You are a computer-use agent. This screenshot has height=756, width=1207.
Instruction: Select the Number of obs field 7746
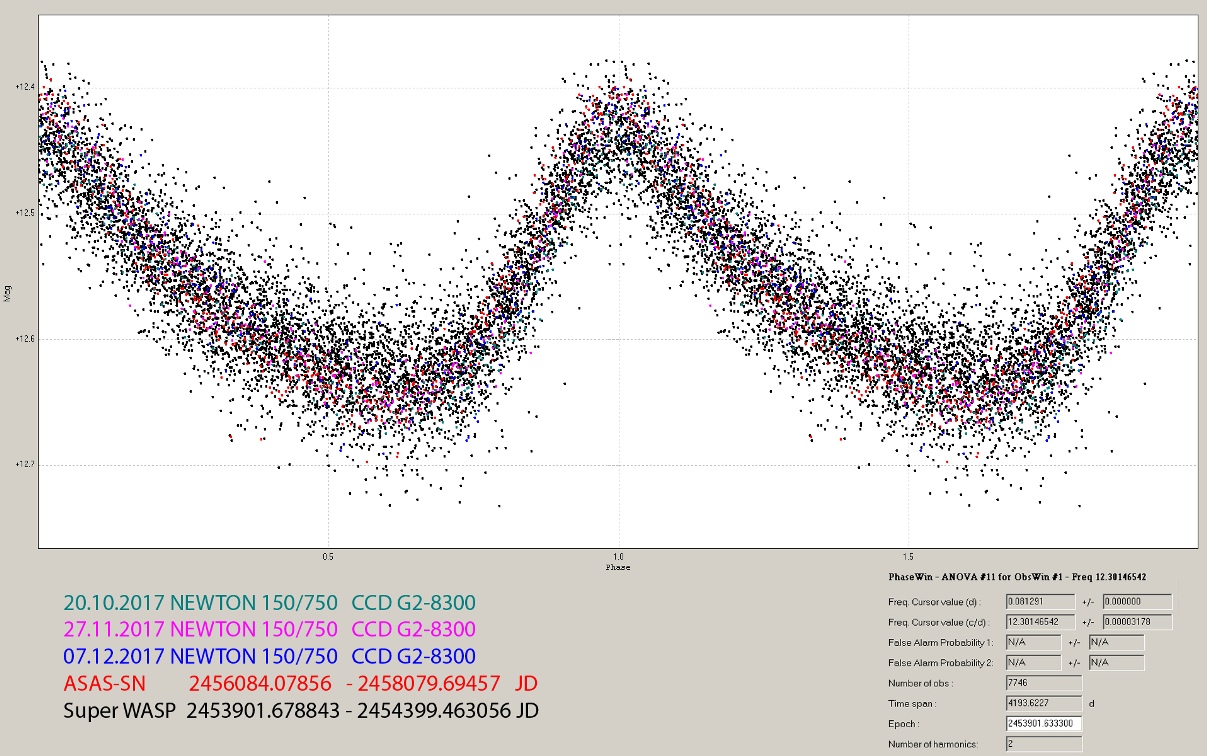point(1044,683)
